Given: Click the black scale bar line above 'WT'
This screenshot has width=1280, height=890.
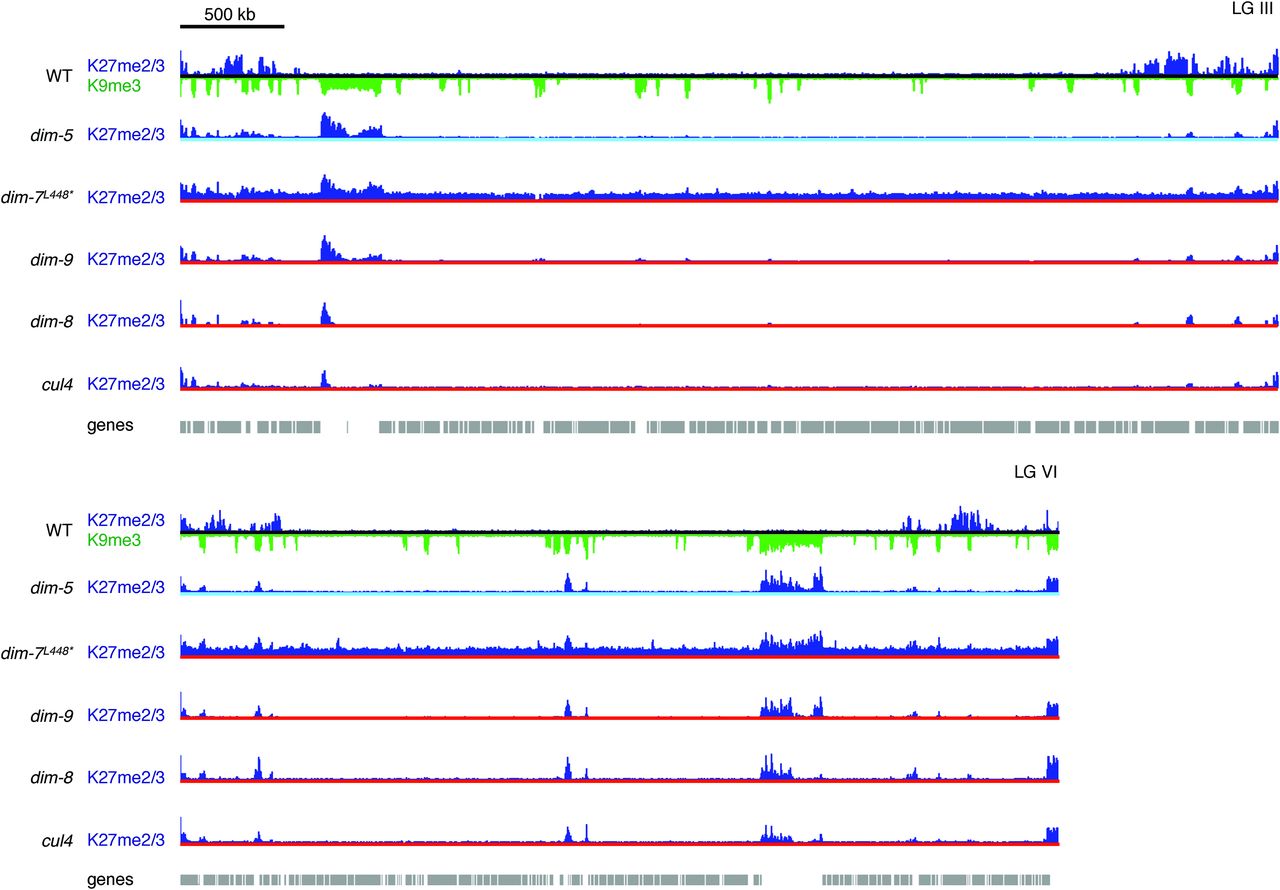Looking at the screenshot, I should click(232, 26).
